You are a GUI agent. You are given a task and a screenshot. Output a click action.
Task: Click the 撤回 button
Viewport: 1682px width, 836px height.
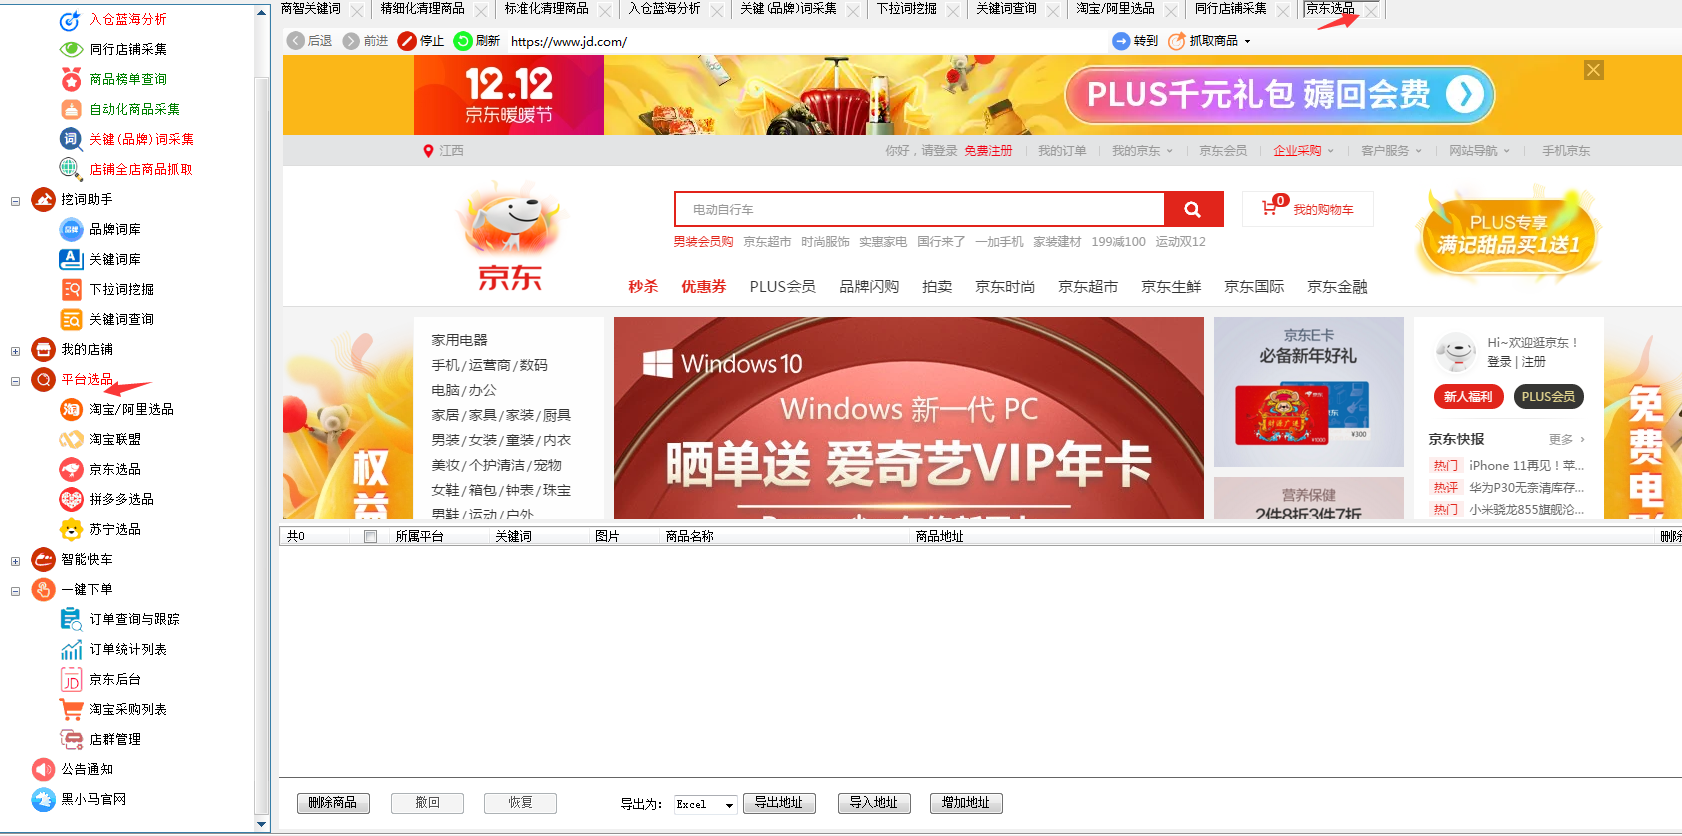[427, 803]
